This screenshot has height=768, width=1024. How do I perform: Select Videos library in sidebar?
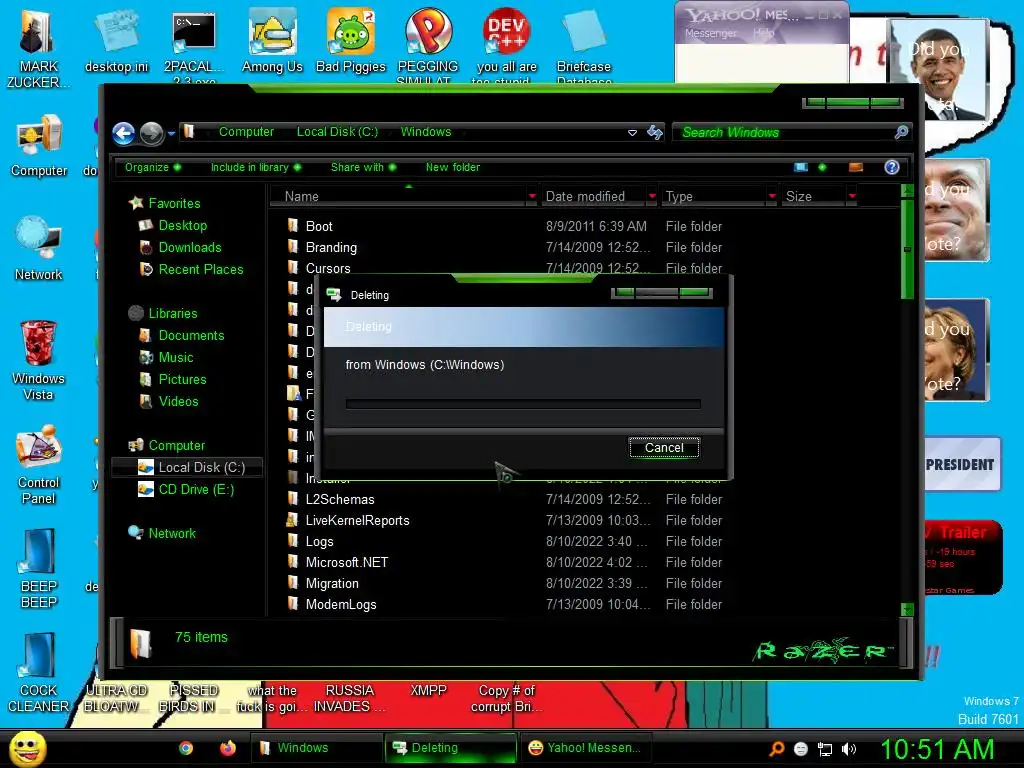pos(178,402)
